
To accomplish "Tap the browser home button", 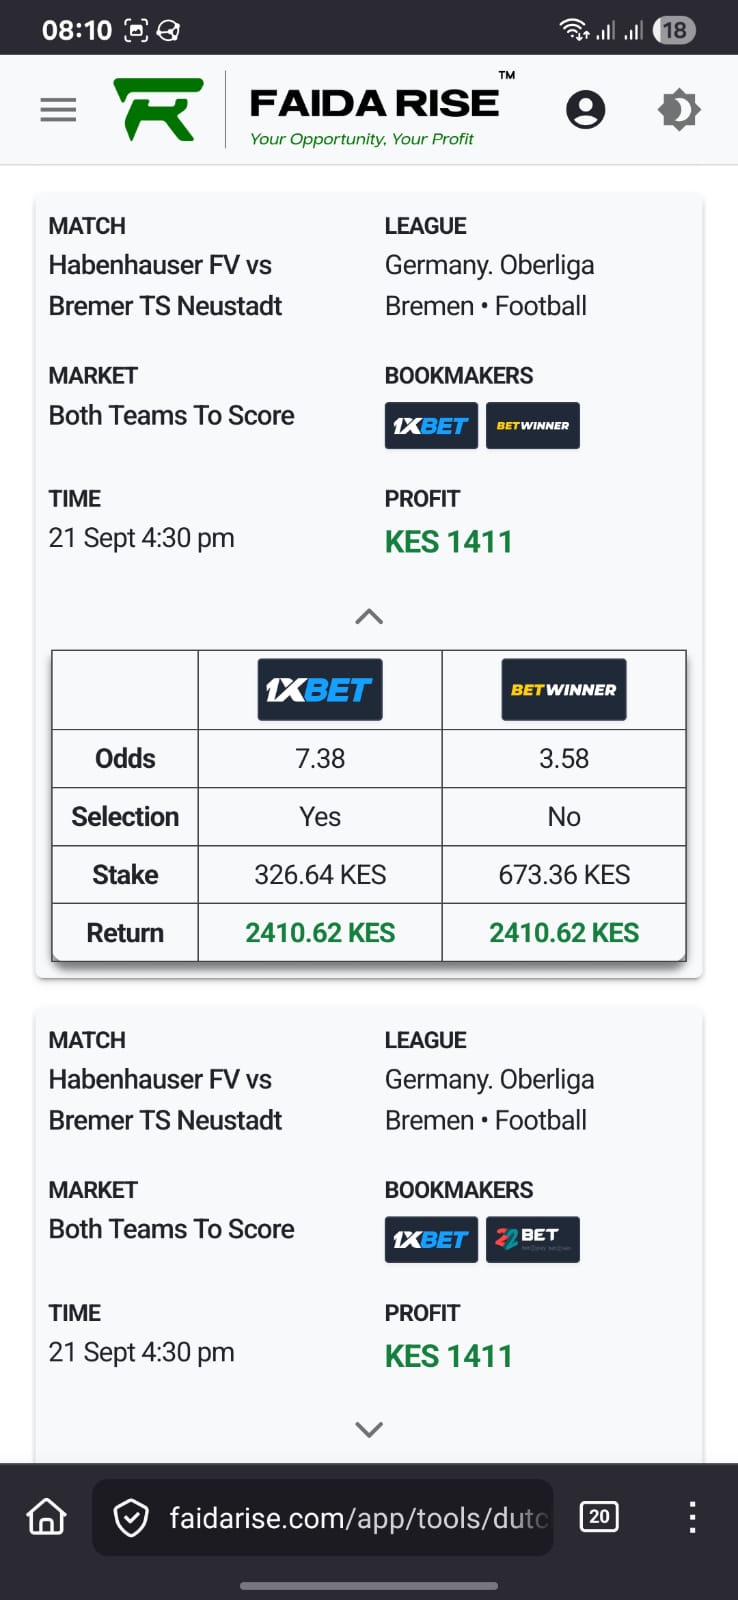I will tap(46, 1517).
